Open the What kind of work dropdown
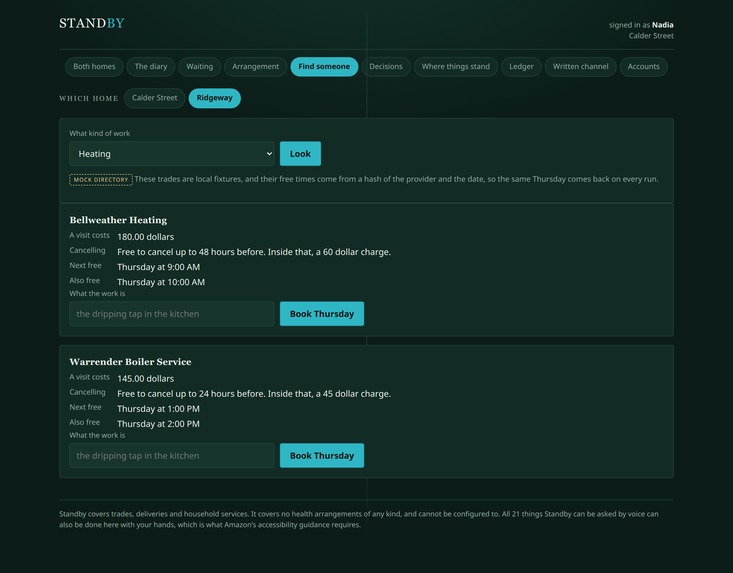The image size is (733, 573). [172, 154]
